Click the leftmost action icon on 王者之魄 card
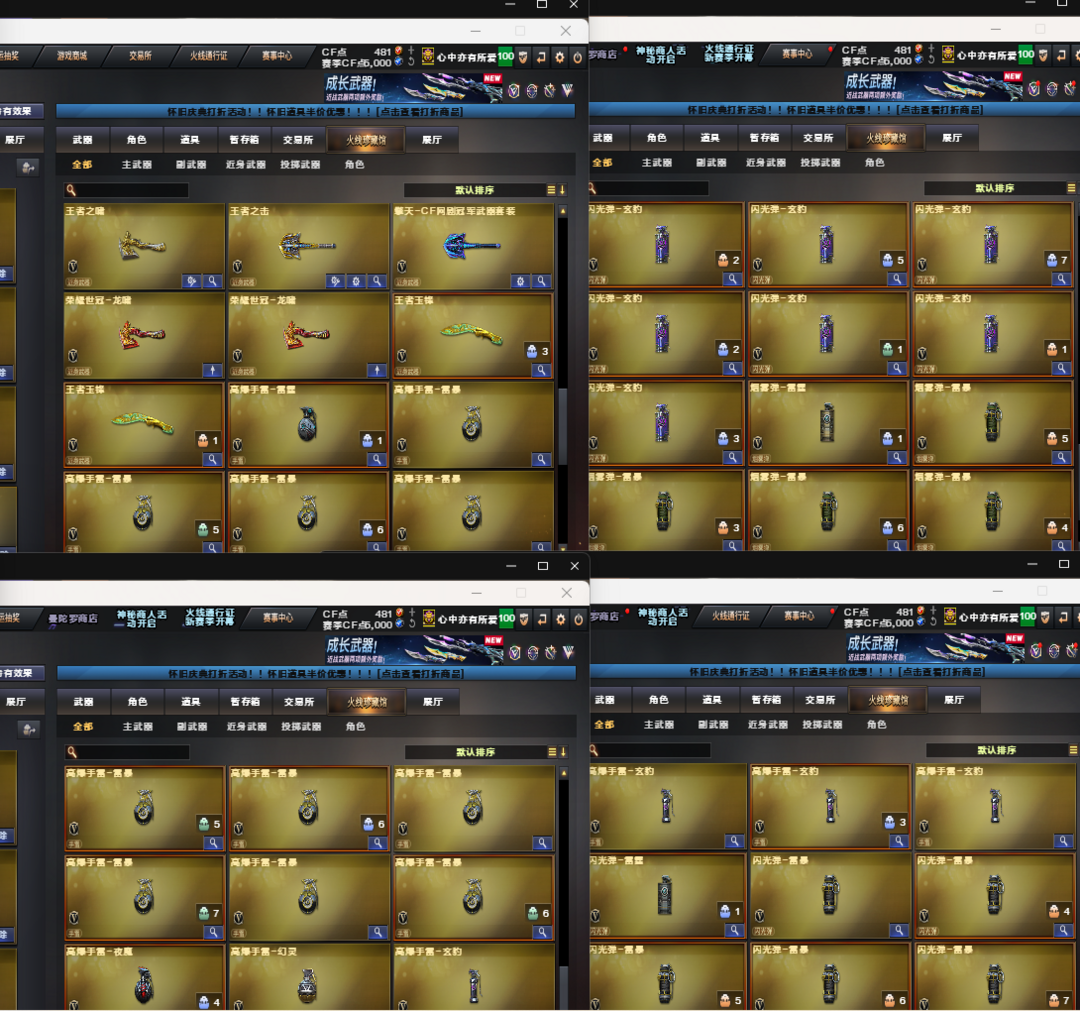This screenshot has width=1080, height=1011. tap(192, 282)
